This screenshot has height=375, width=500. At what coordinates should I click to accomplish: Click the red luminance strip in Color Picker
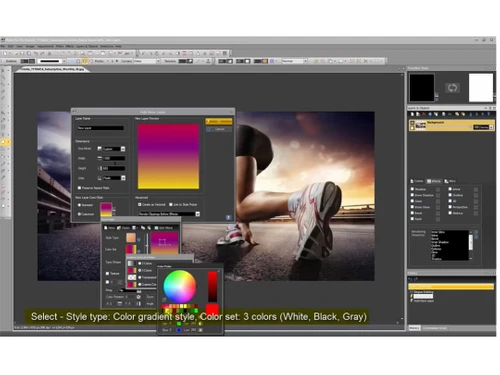tap(212, 287)
